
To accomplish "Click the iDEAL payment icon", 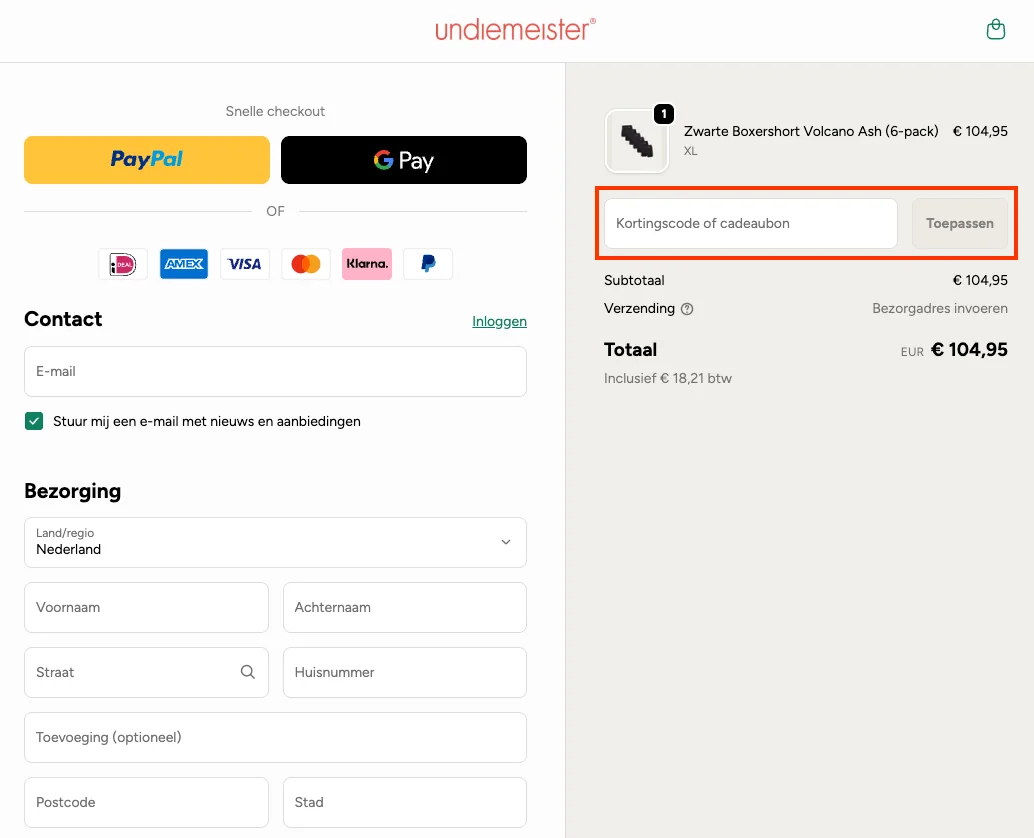I will (x=123, y=264).
